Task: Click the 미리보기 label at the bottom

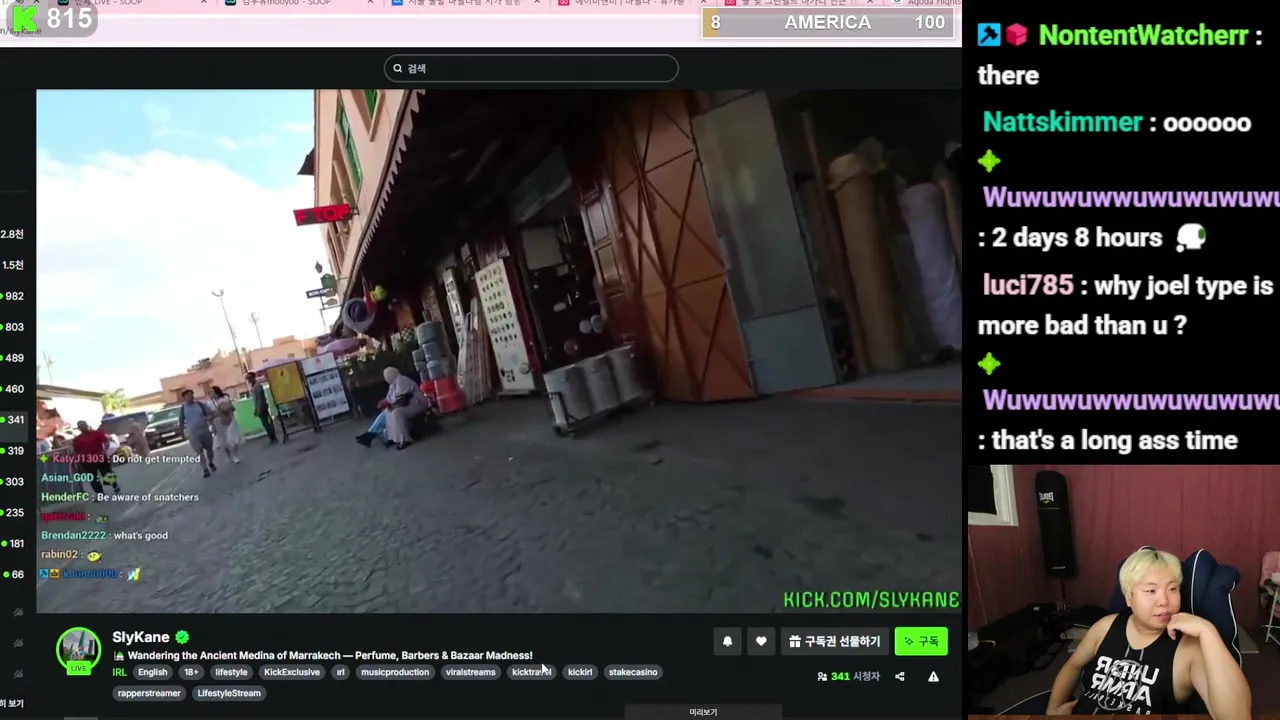Action: tap(703, 712)
